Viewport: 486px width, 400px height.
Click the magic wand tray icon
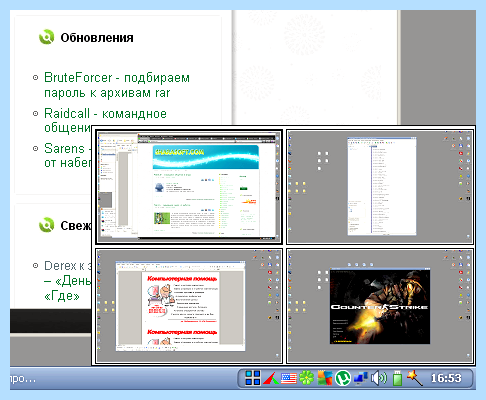click(x=415, y=378)
